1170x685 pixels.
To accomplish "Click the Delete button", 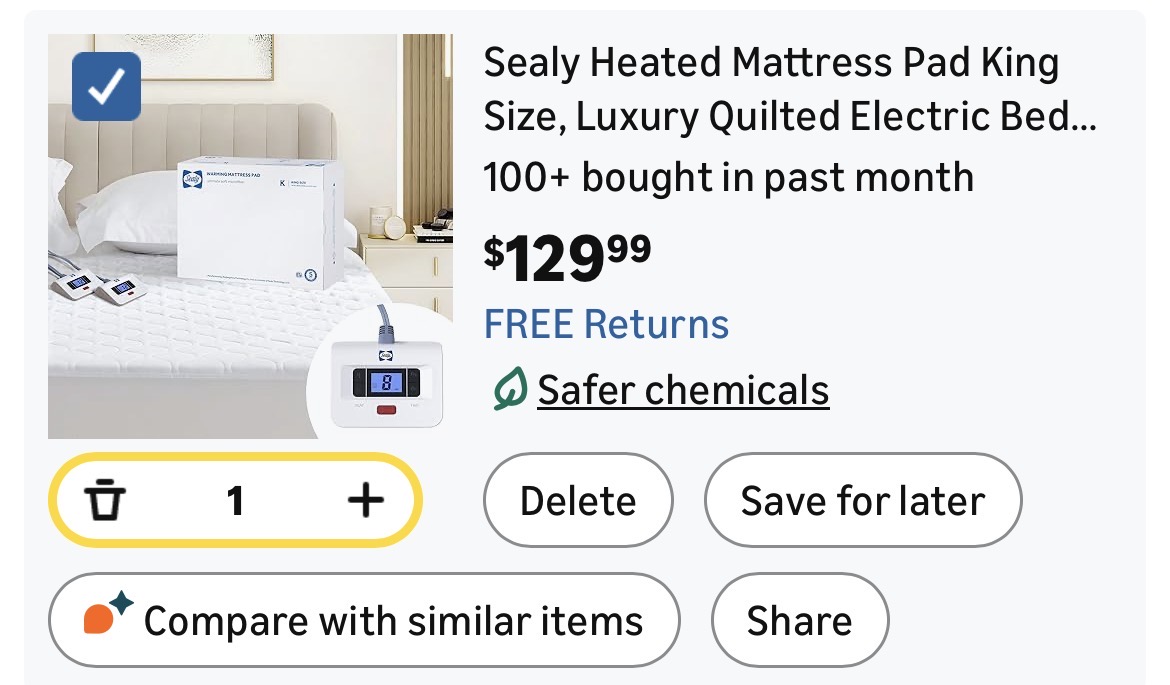I will (x=578, y=500).
